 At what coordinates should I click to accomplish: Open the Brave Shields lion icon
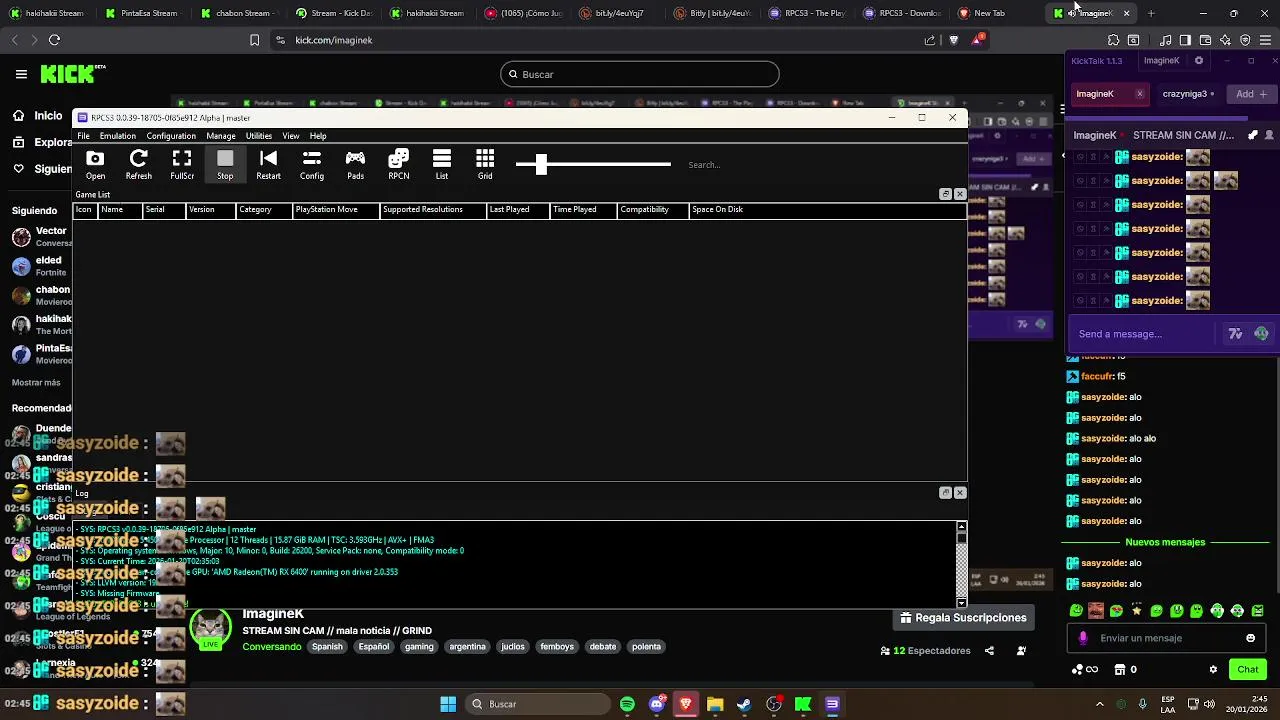[x=953, y=40]
